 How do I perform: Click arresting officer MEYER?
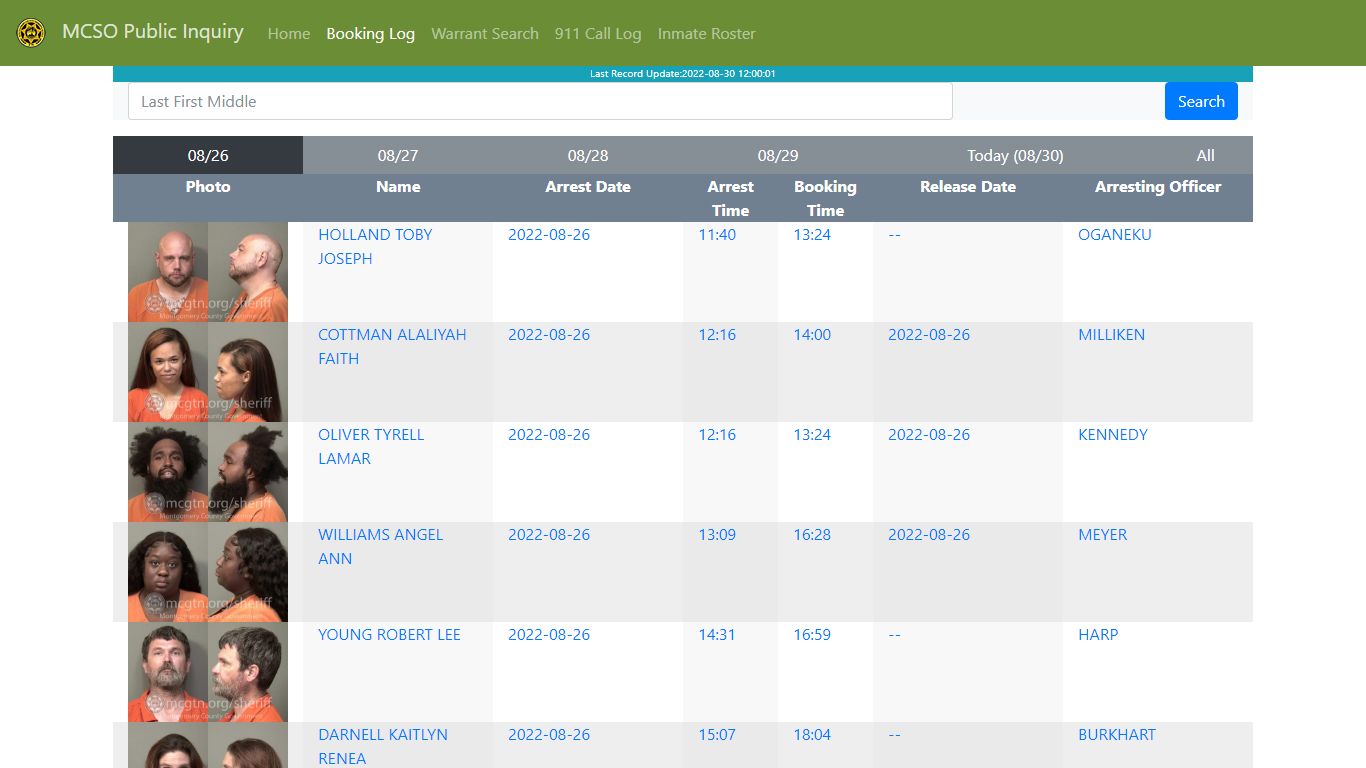(1102, 534)
